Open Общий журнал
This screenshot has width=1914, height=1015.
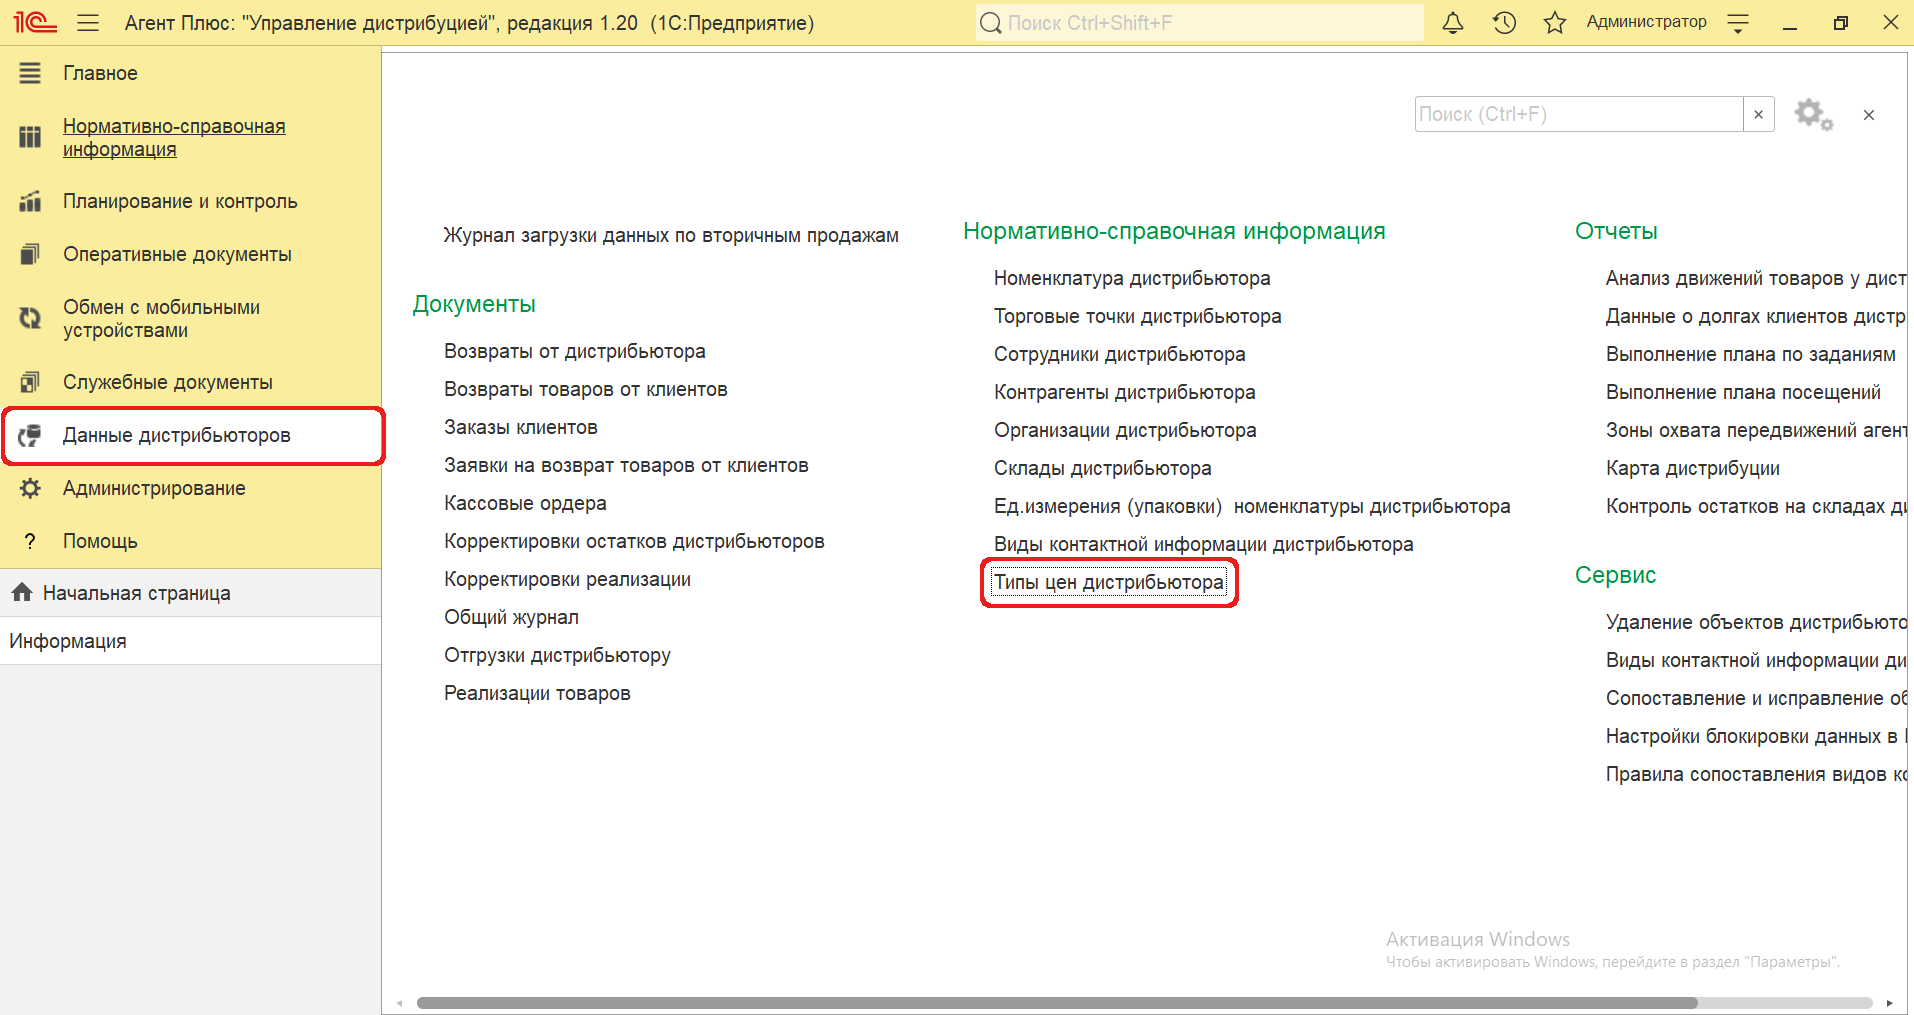pos(511,617)
